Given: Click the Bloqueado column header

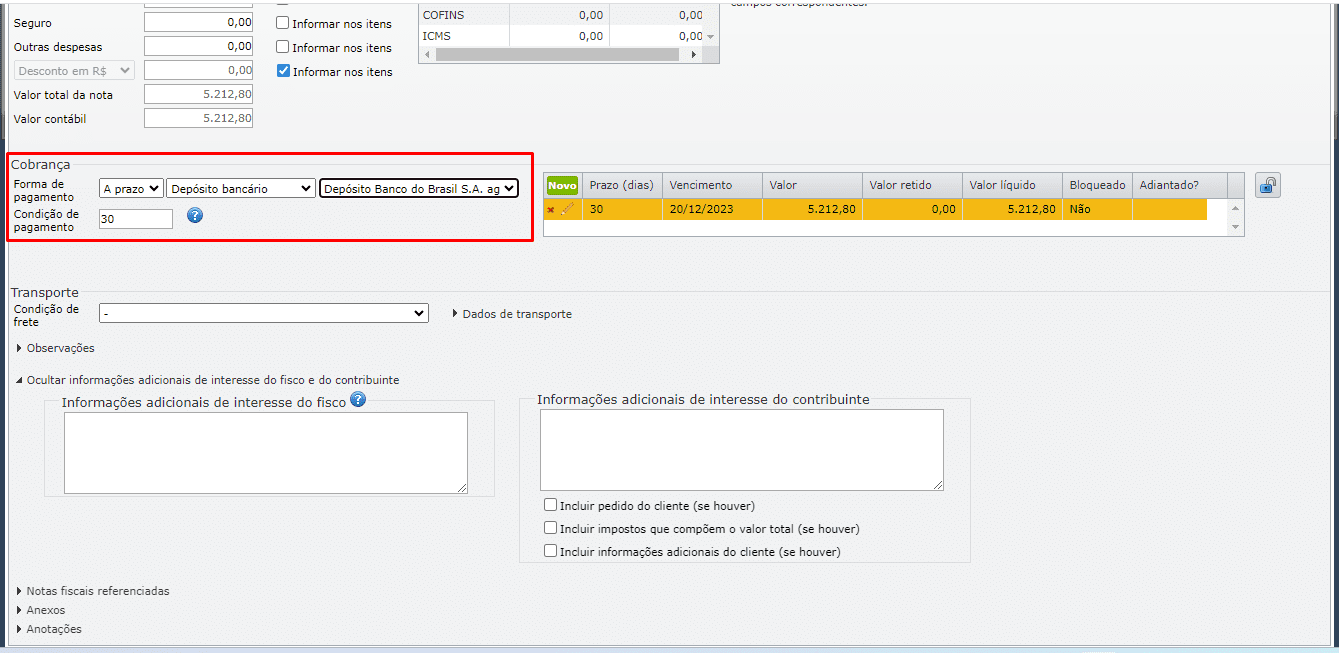Looking at the screenshot, I should [1097, 185].
